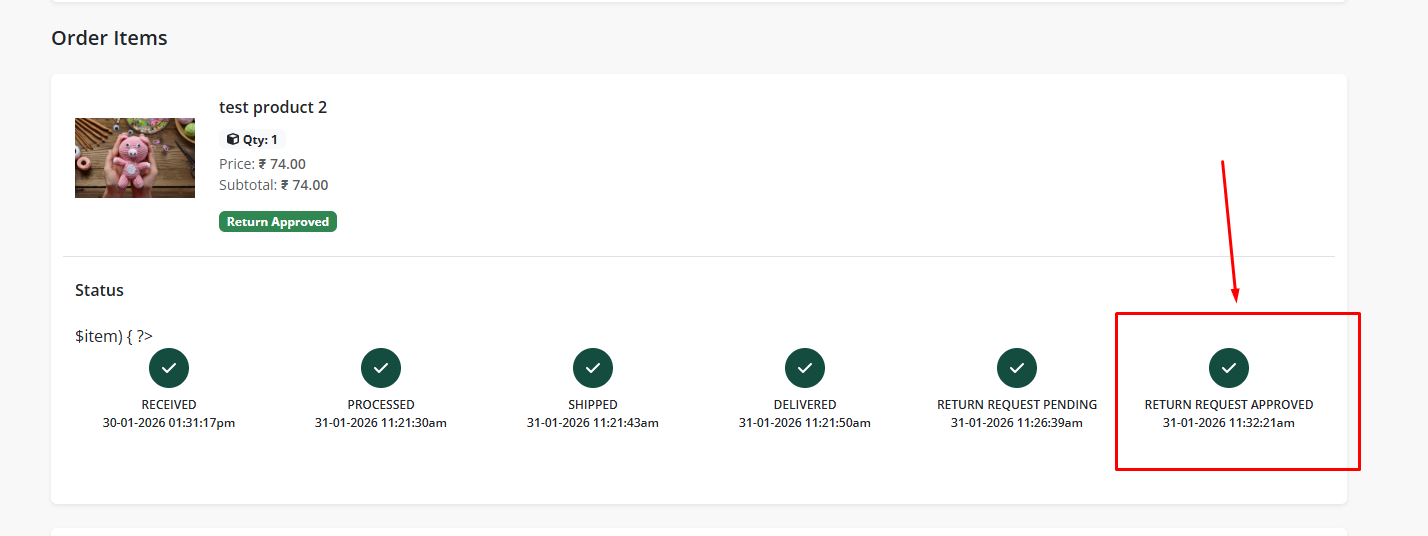Click the RETURN REQUEST APPROVED checkmark icon
1428x536 pixels.
(x=1229, y=368)
